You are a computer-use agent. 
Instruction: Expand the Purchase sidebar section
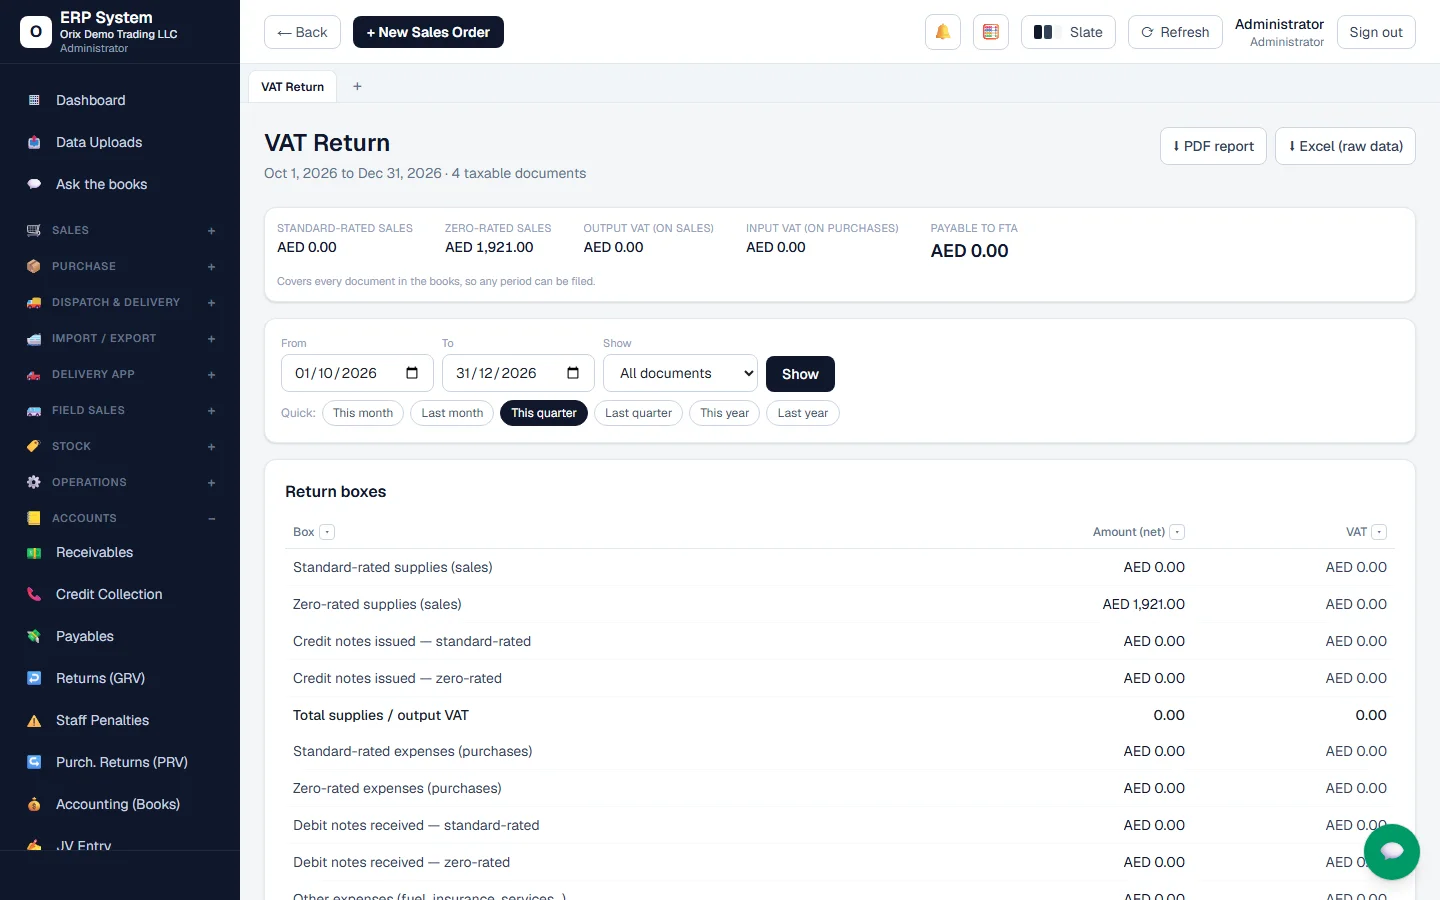(x=211, y=267)
